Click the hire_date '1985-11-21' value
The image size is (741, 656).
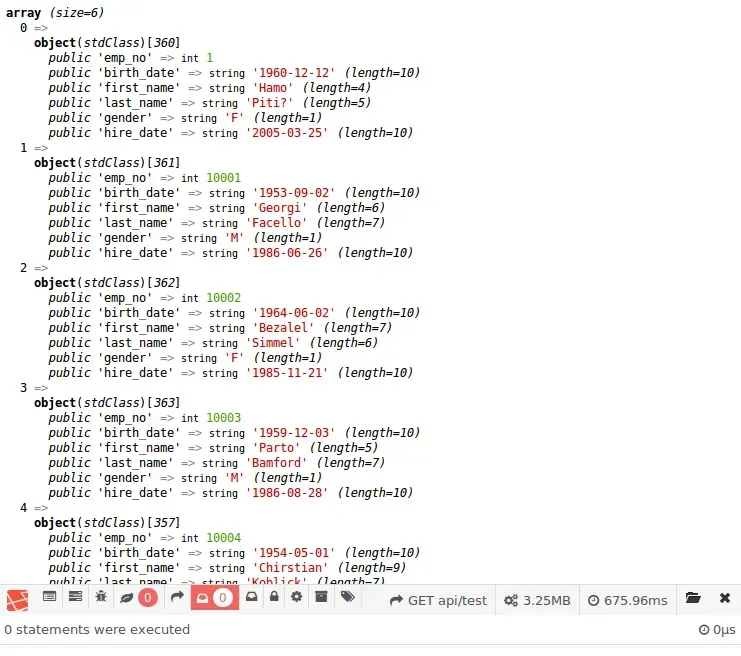(287, 373)
